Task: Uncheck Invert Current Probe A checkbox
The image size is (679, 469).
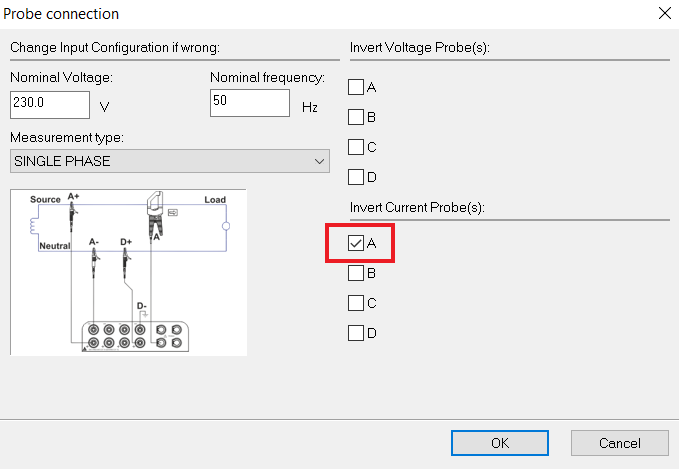Action: tap(356, 243)
